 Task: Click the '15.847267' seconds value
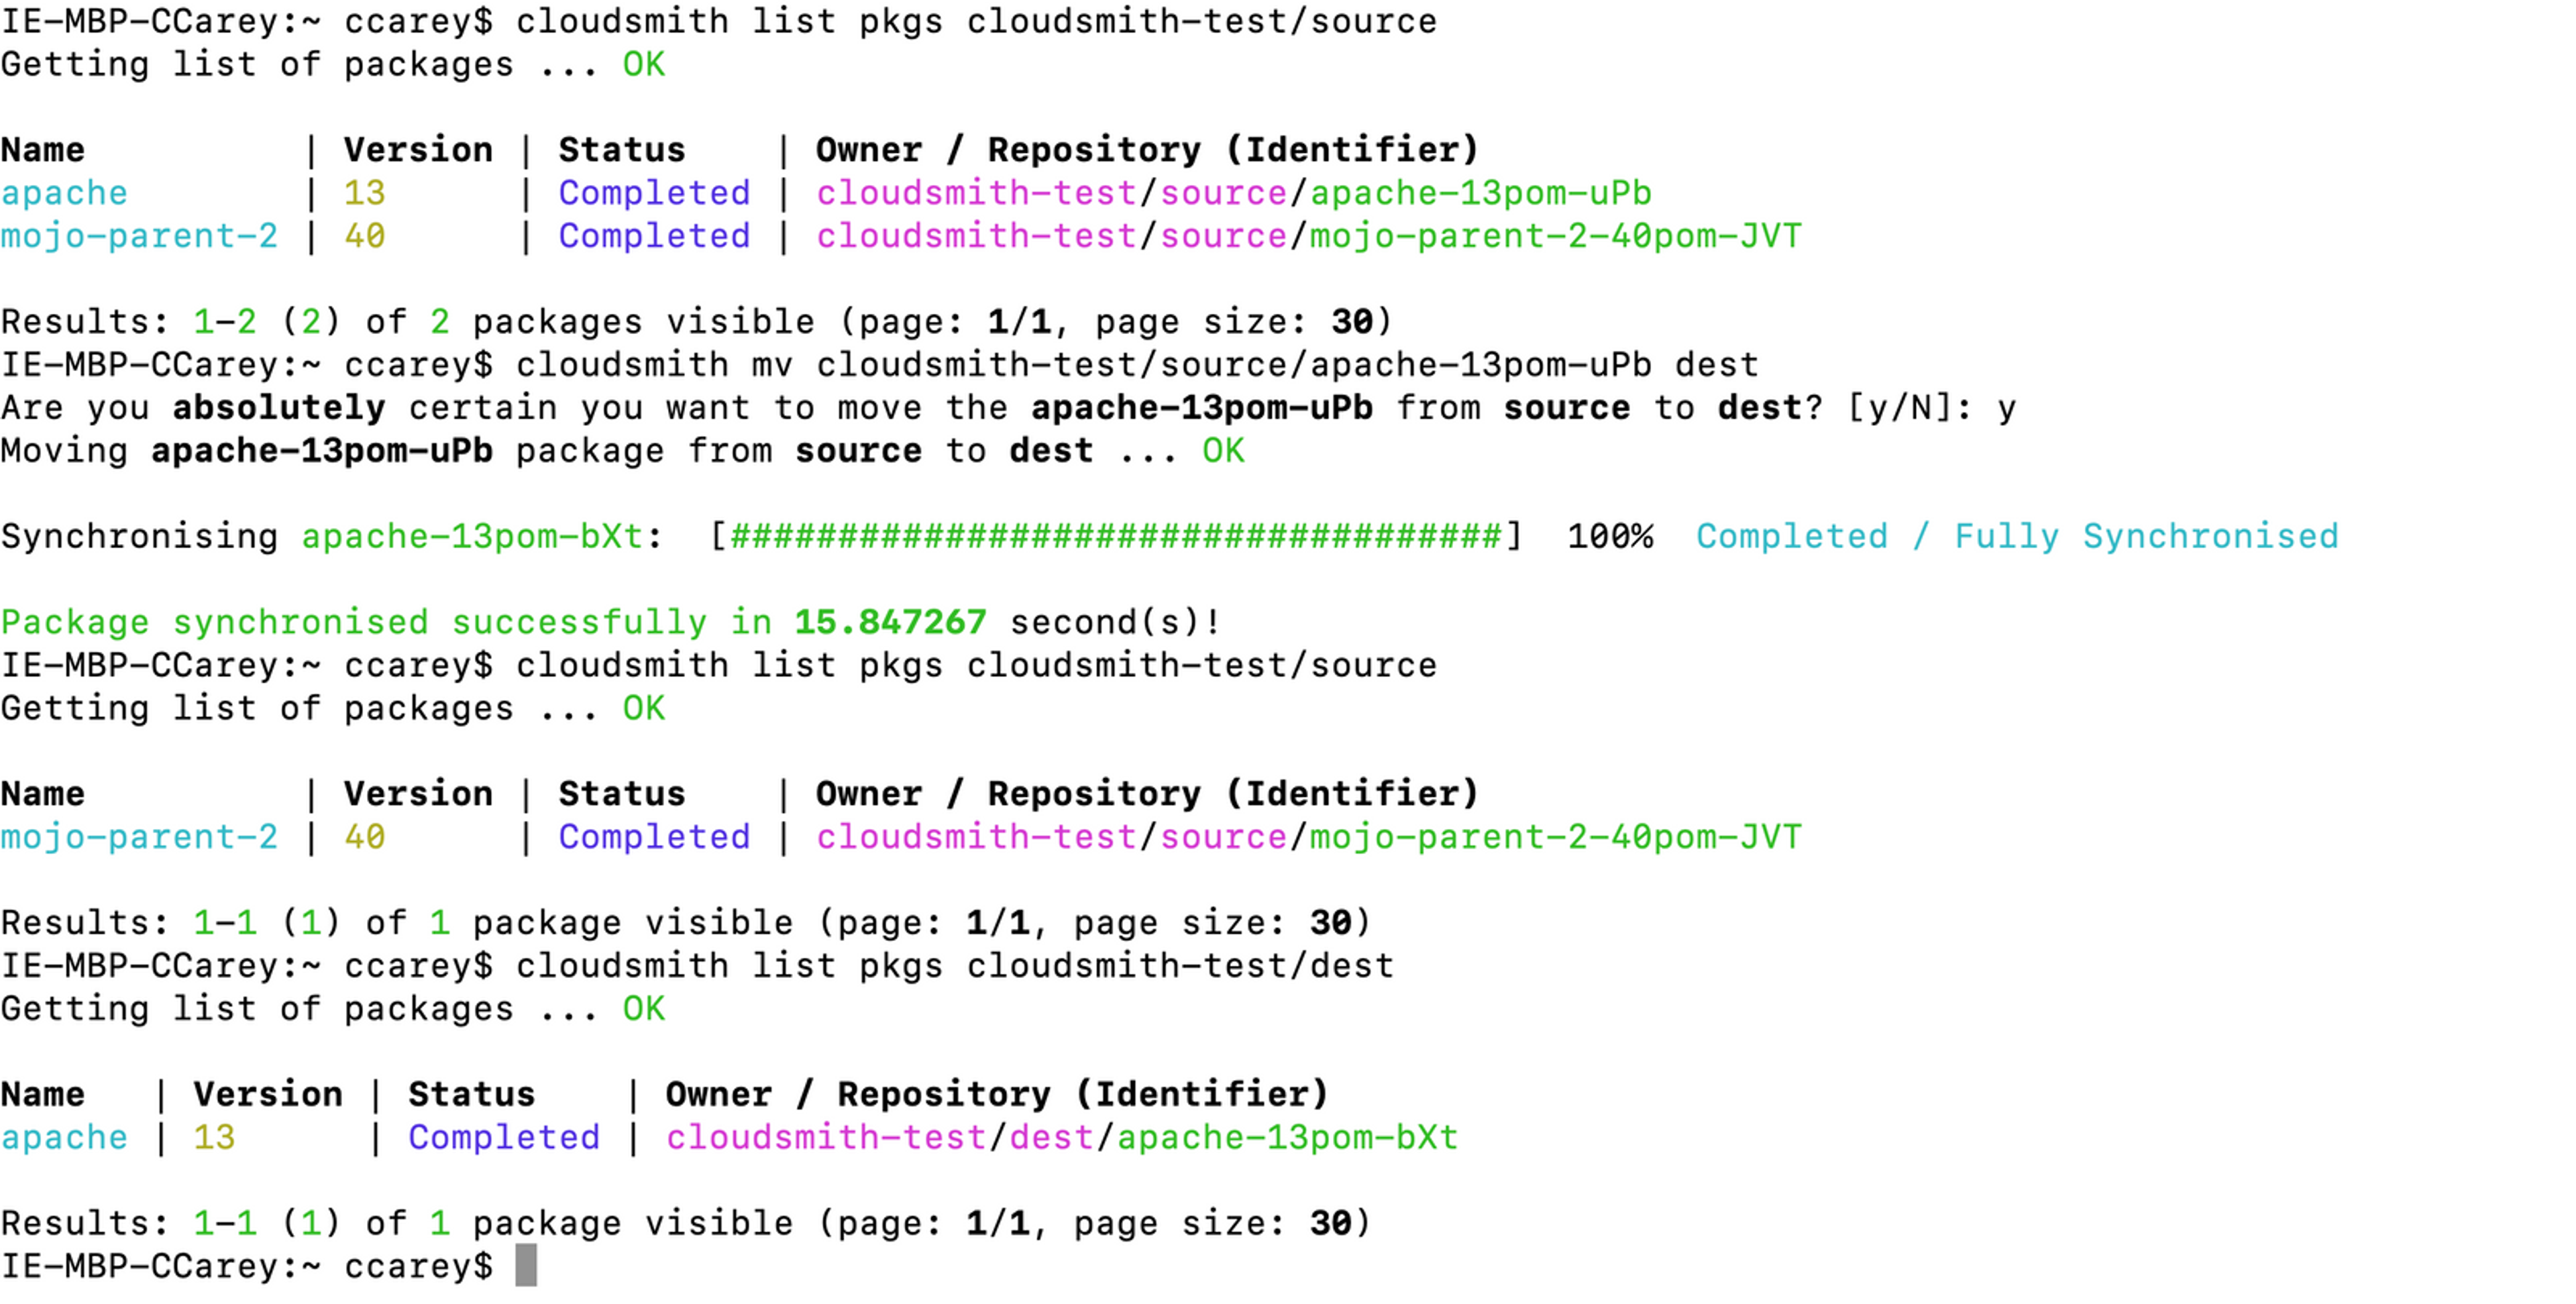coord(890,623)
